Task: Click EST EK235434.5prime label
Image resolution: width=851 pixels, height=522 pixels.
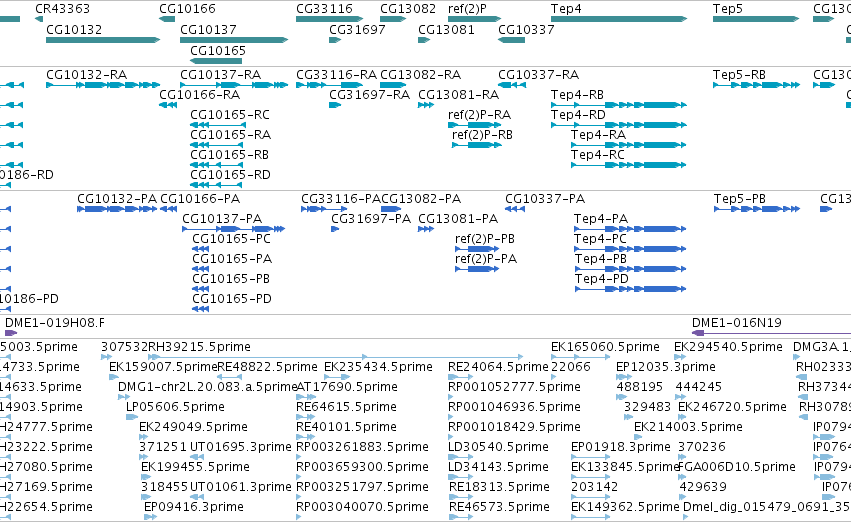Action: click(x=378, y=367)
